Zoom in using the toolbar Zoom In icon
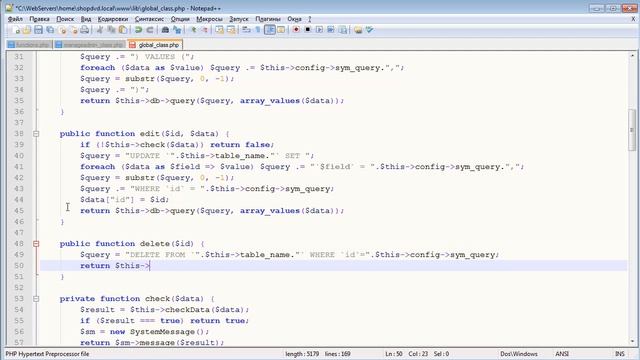Screen dimensions: 640x360 click(x=193, y=30)
